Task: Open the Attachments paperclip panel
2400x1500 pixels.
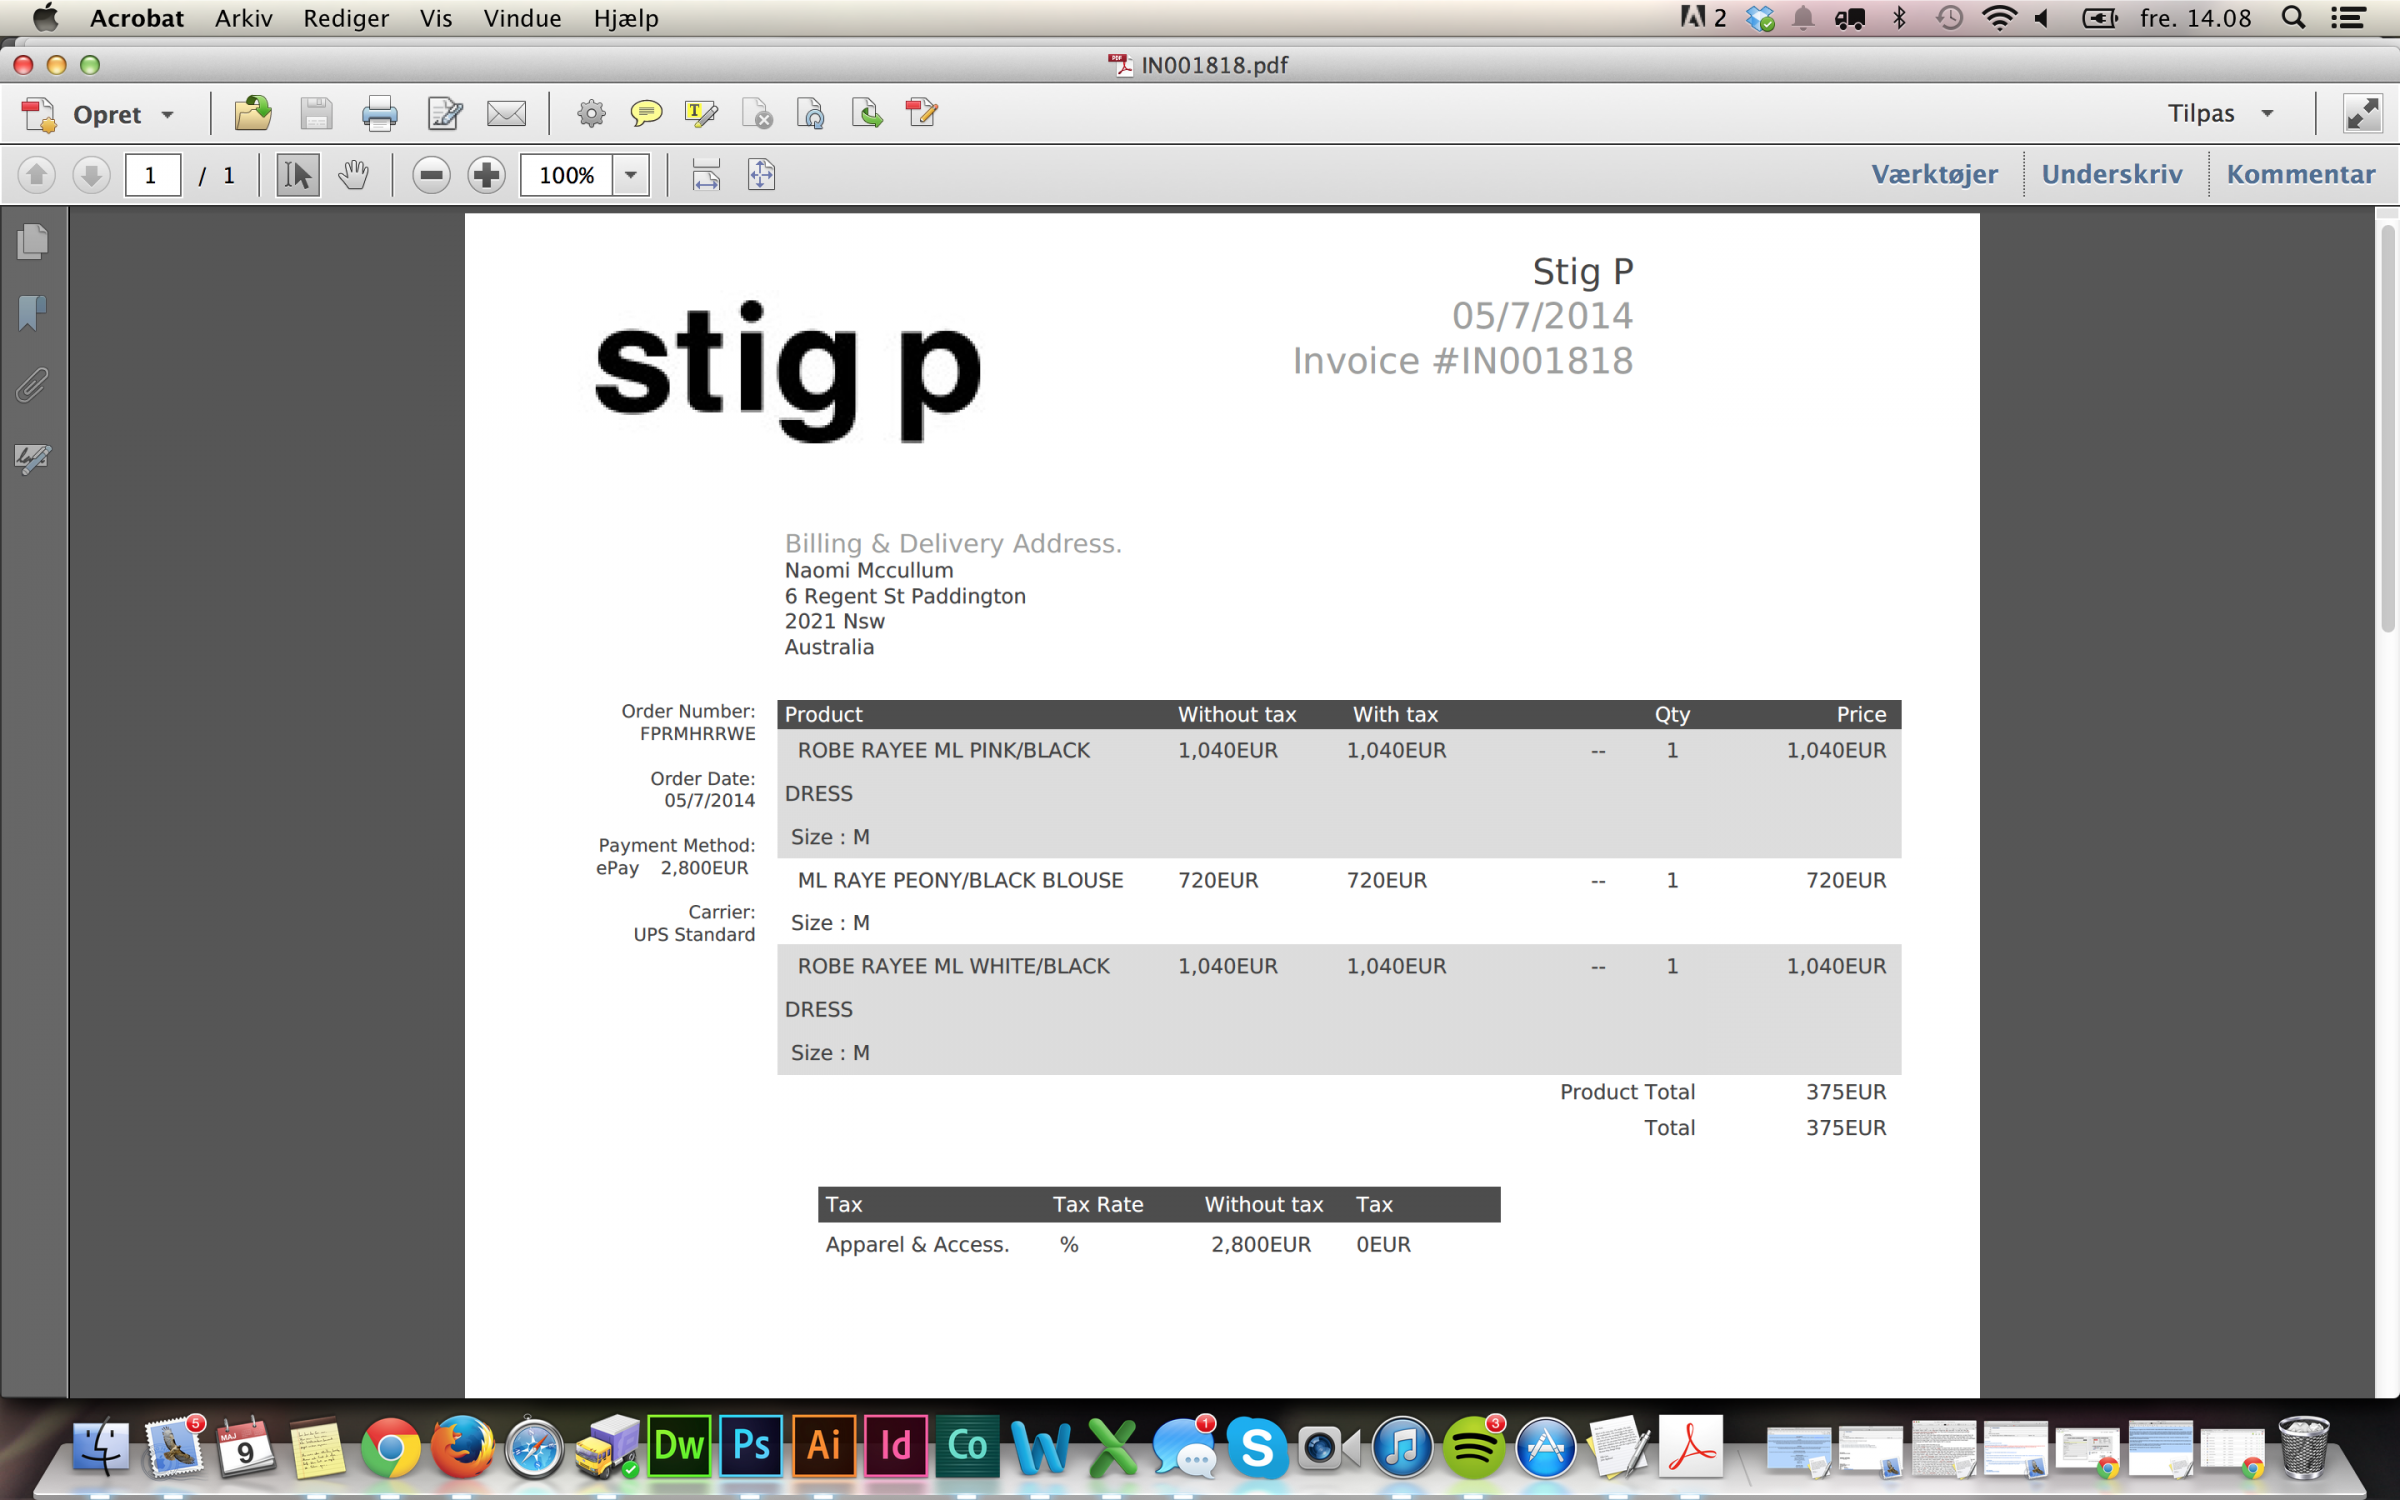Action: click(32, 385)
